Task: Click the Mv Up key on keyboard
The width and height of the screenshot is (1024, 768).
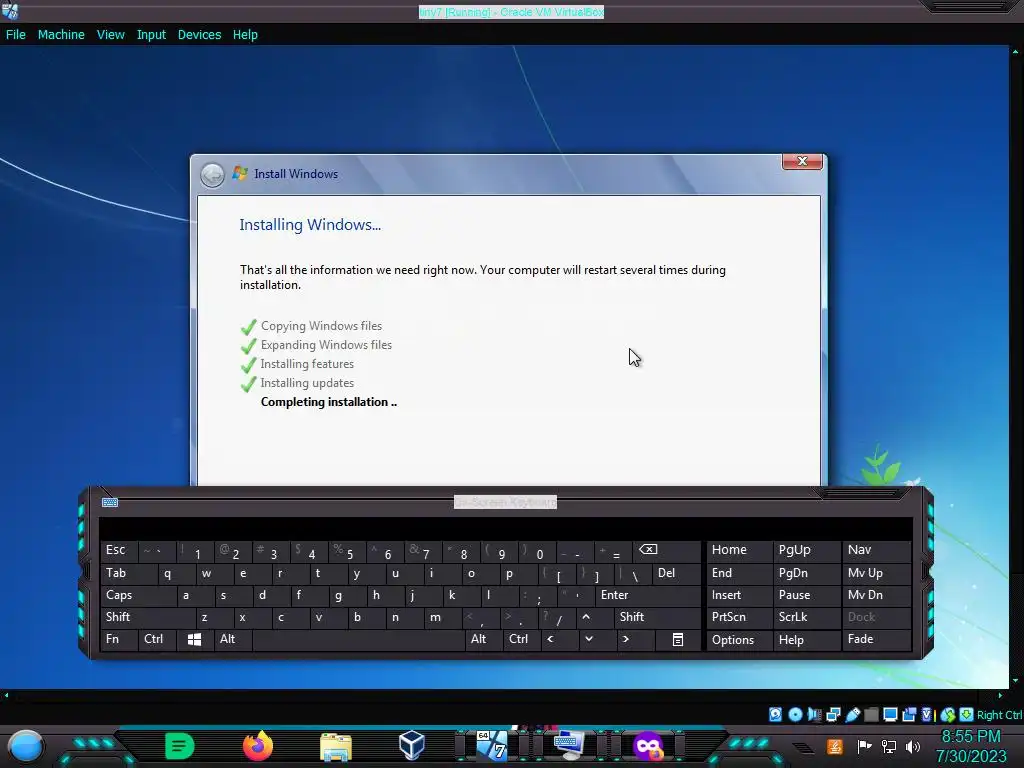Action: (x=876, y=573)
